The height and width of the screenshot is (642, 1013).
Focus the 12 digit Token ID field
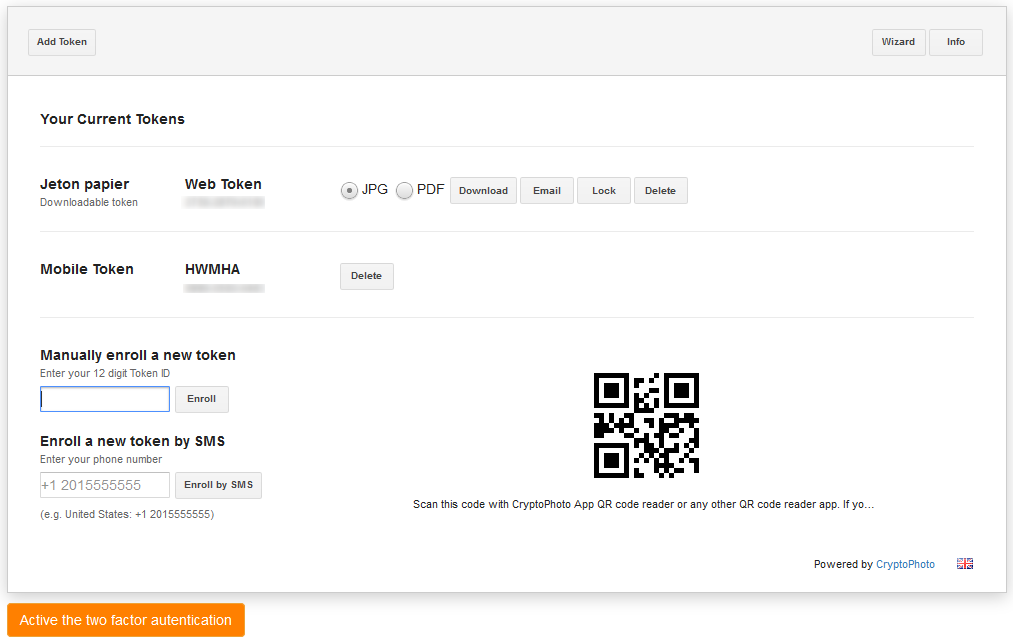coord(105,399)
